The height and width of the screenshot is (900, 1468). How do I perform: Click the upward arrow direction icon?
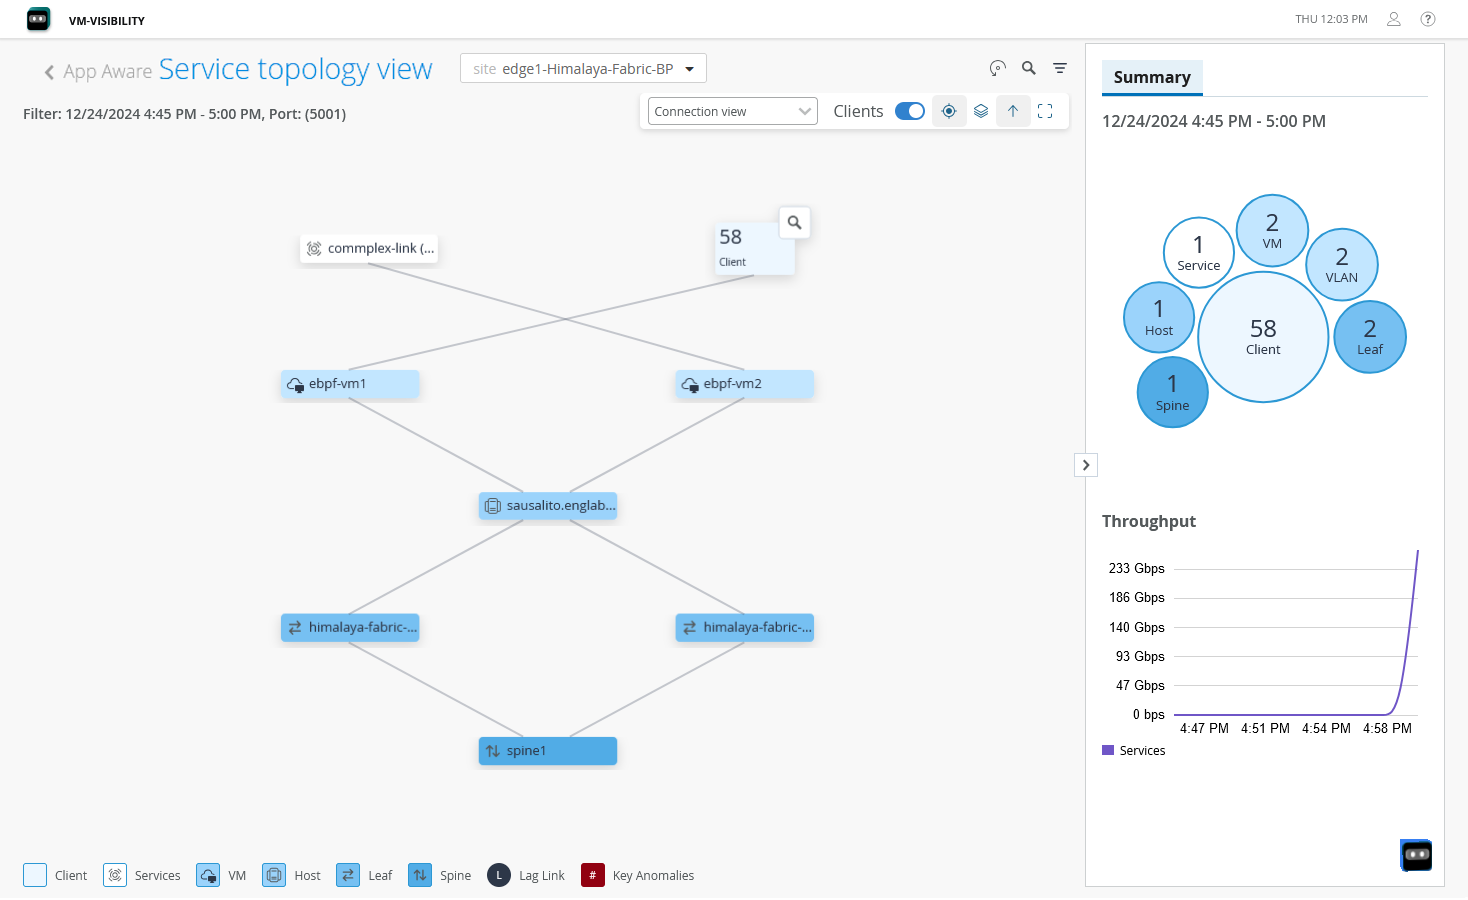tap(1013, 111)
